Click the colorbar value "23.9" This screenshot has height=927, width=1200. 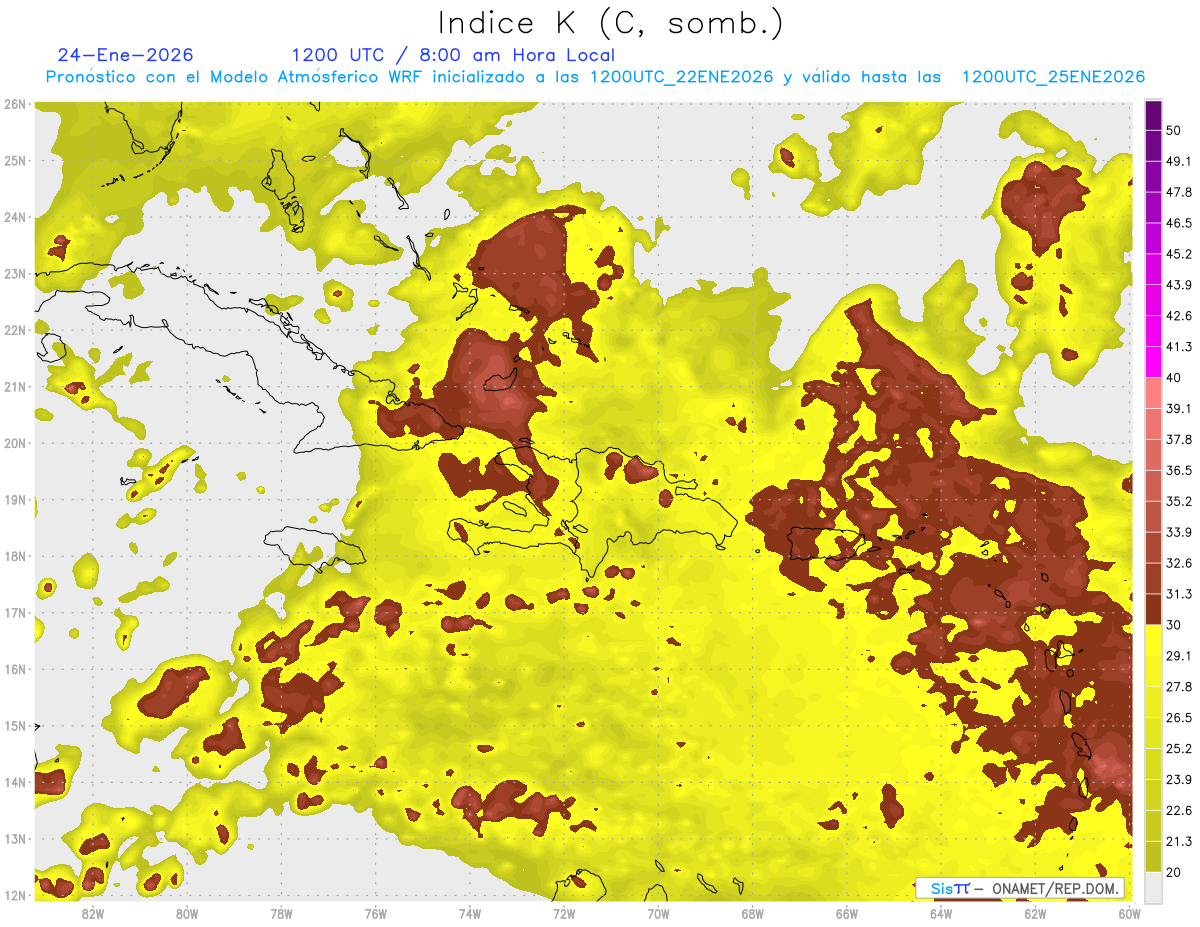(x=1178, y=779)
